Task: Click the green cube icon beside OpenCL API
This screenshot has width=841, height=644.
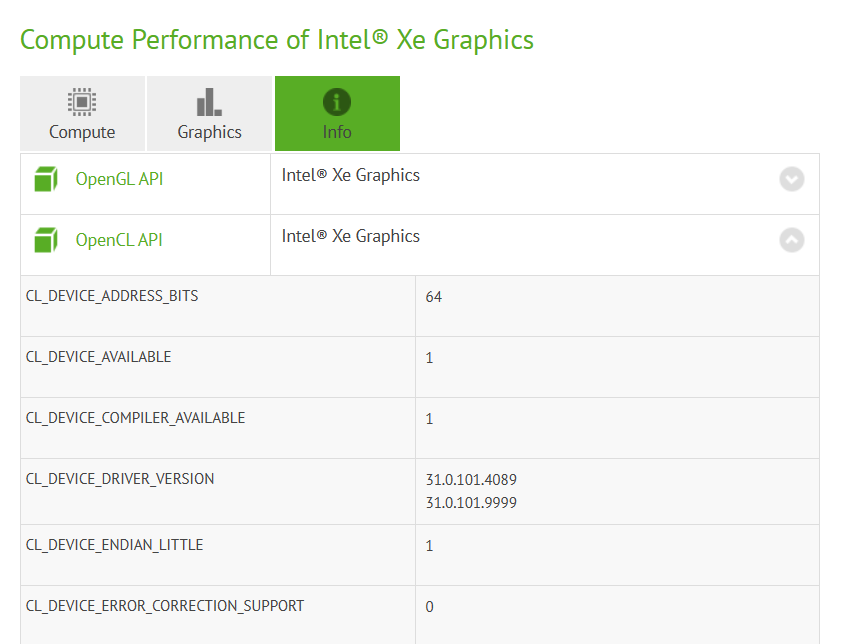Action: point(46,241)
